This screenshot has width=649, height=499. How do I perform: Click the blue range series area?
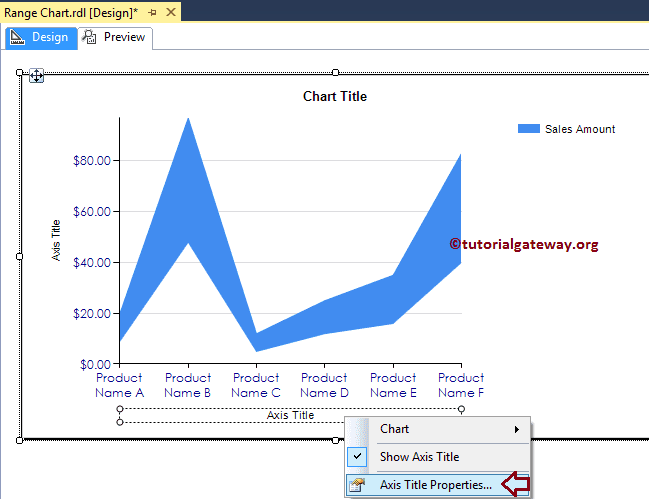click(188, 186)
